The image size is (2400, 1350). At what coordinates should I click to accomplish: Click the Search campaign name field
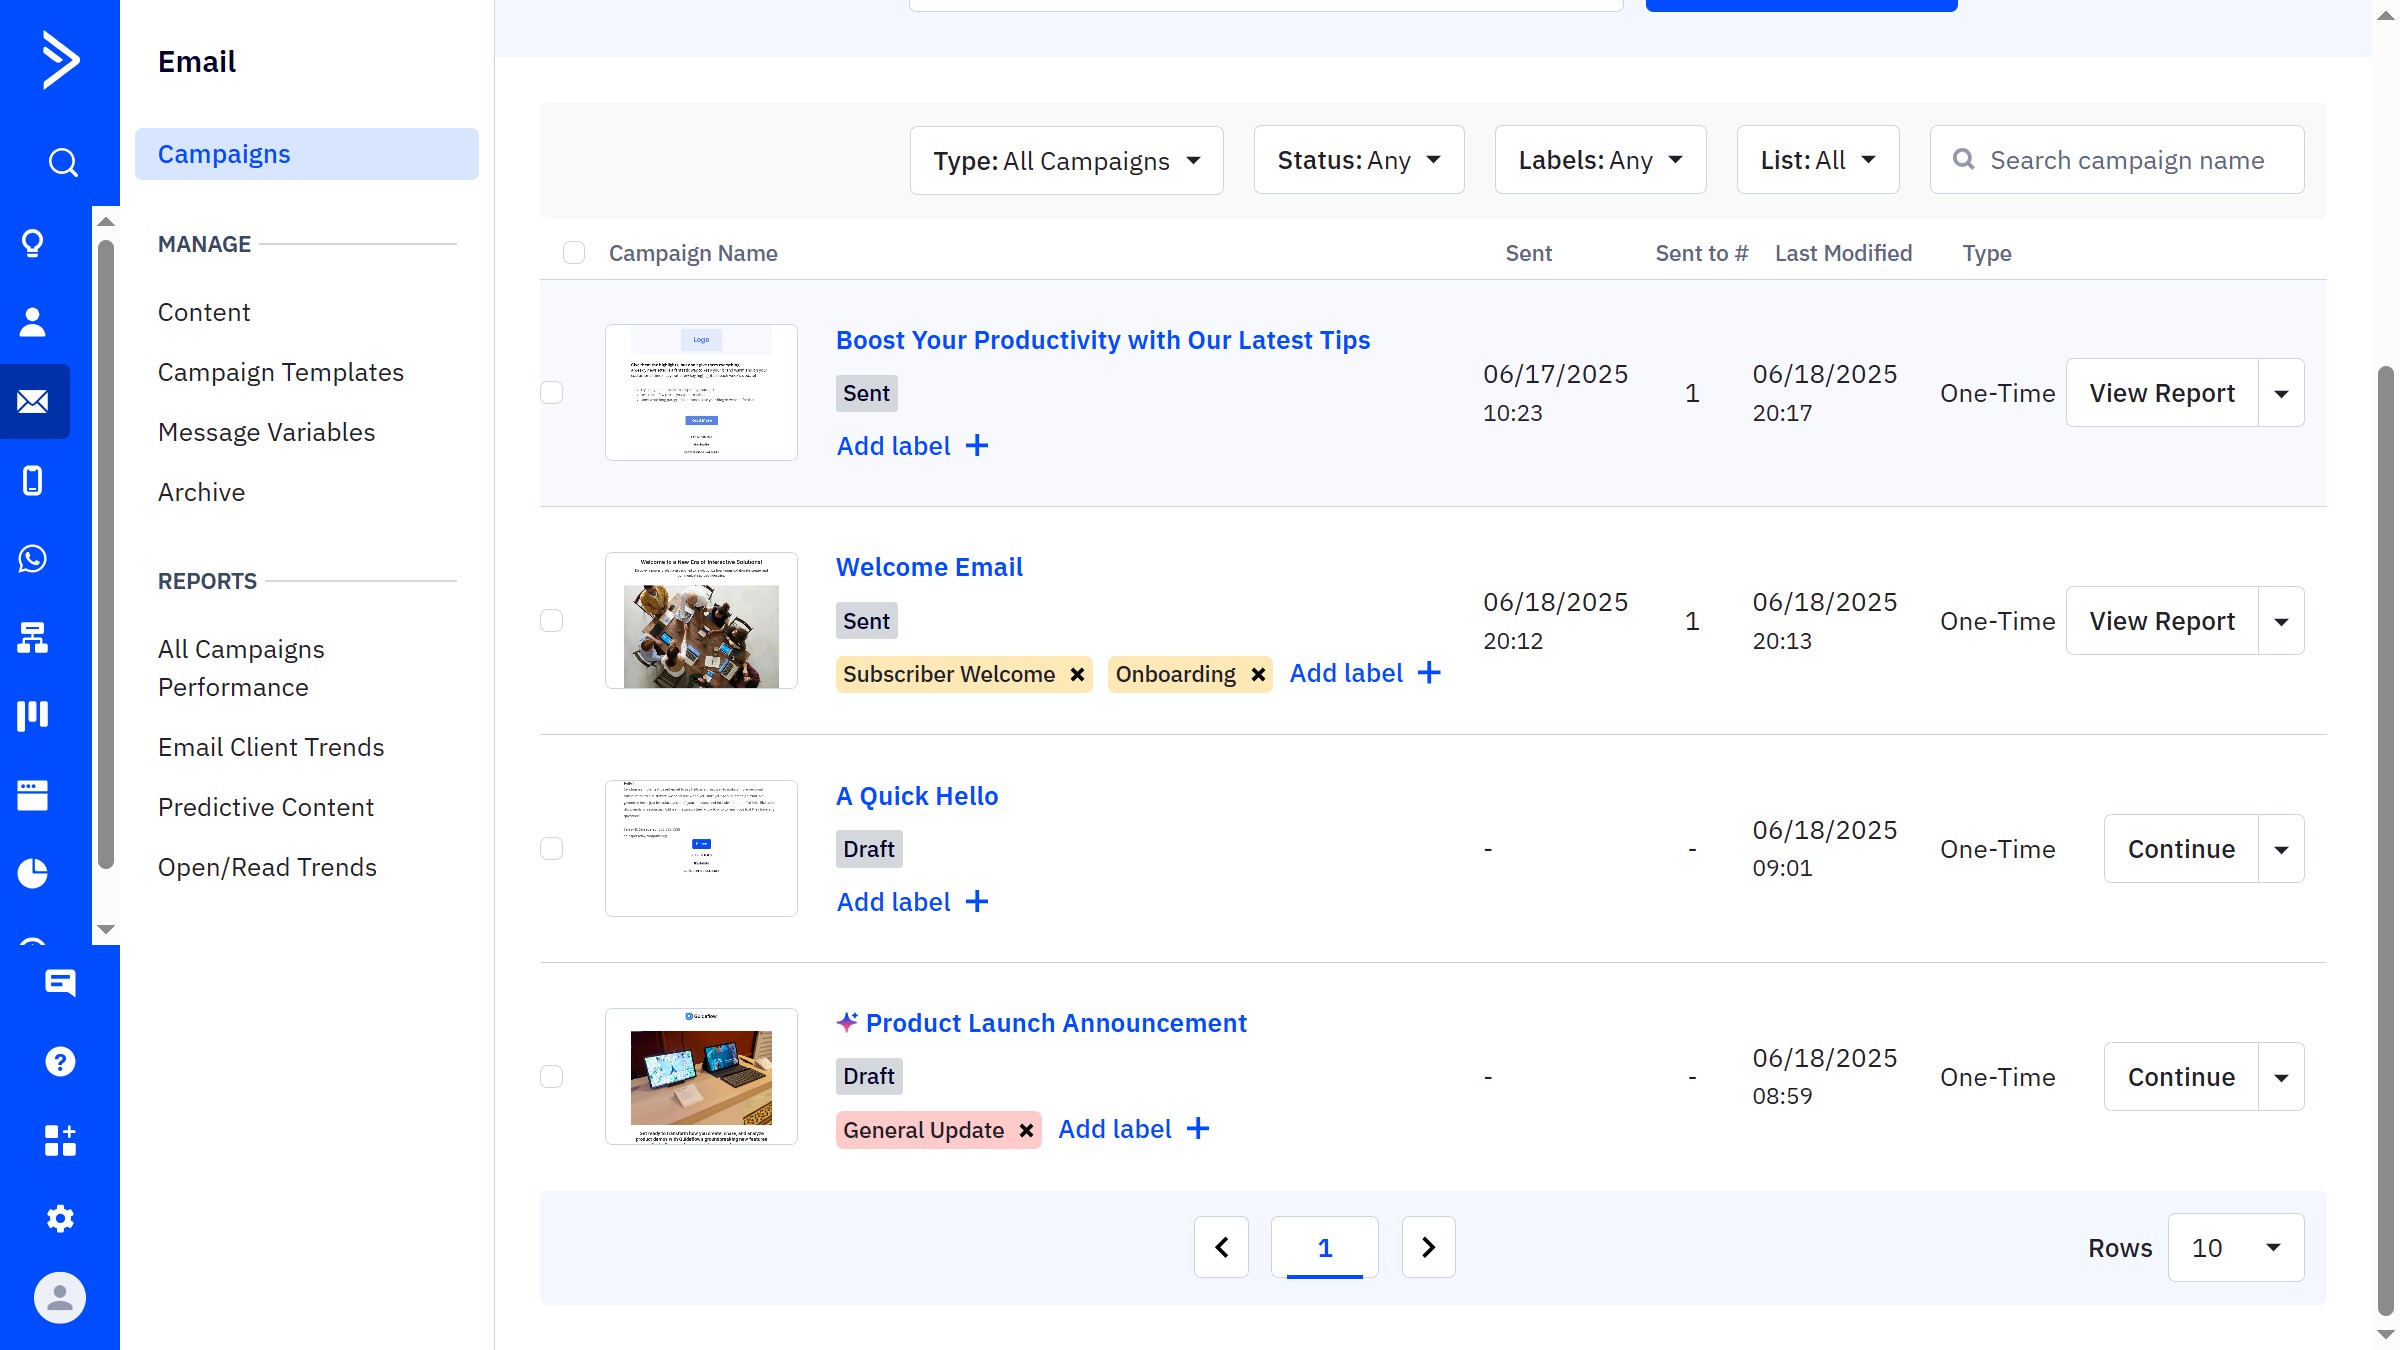pos(2127,161)
